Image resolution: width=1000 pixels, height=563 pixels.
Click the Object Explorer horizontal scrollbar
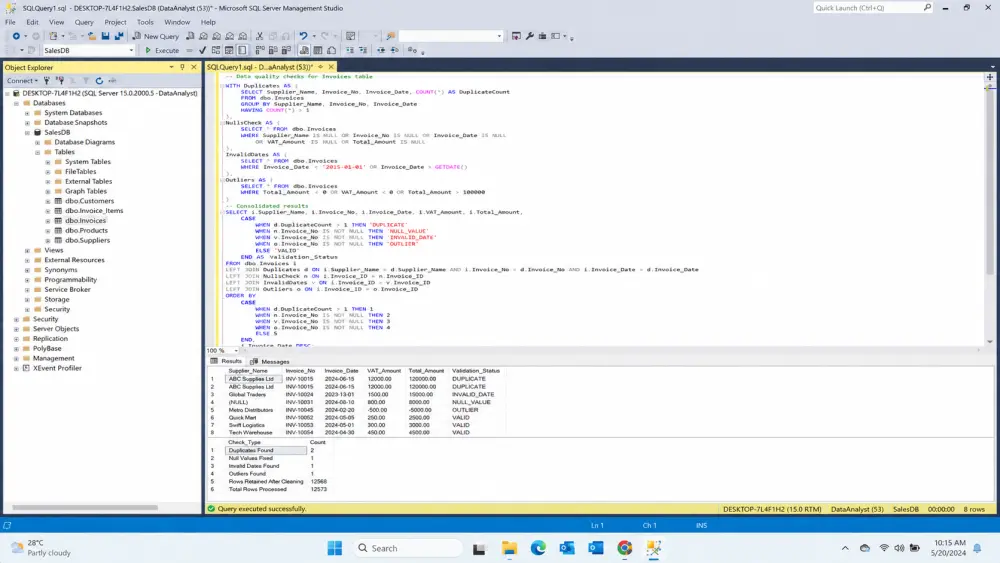(x=85, y=508)
